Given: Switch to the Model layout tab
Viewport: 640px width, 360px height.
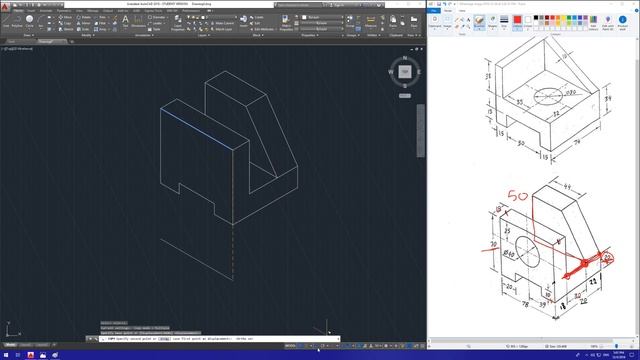Looking at the screenshot, I should (x=10, y=345).
